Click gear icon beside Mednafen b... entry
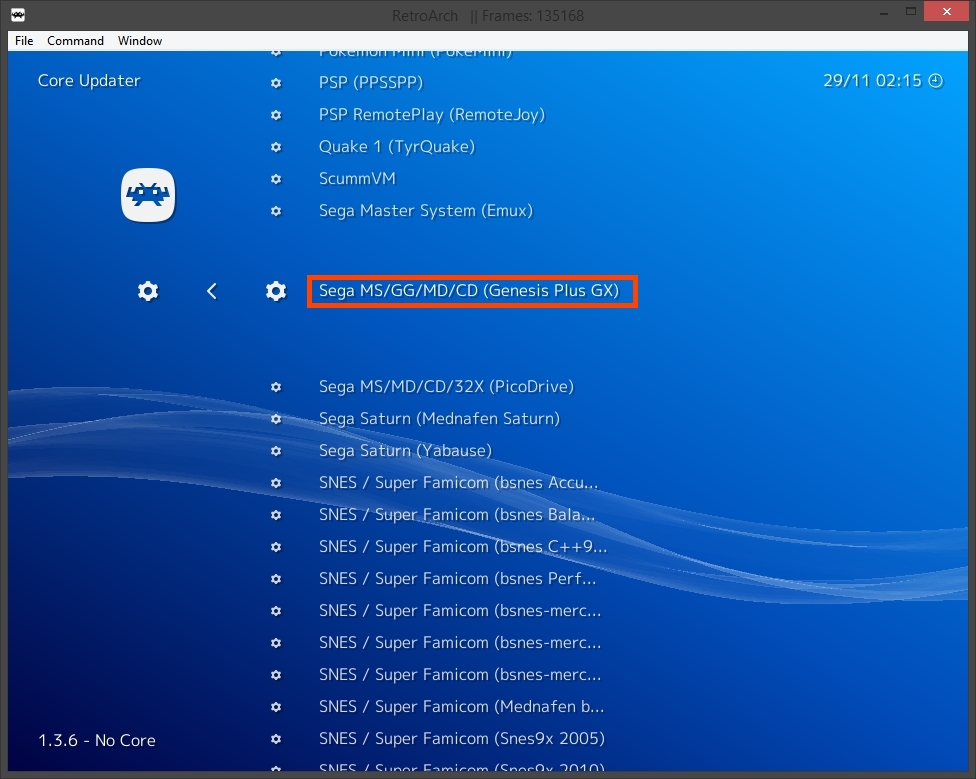The width and height of the screenshot is (976, 779). pyautogui.click(x=276, y=707)
